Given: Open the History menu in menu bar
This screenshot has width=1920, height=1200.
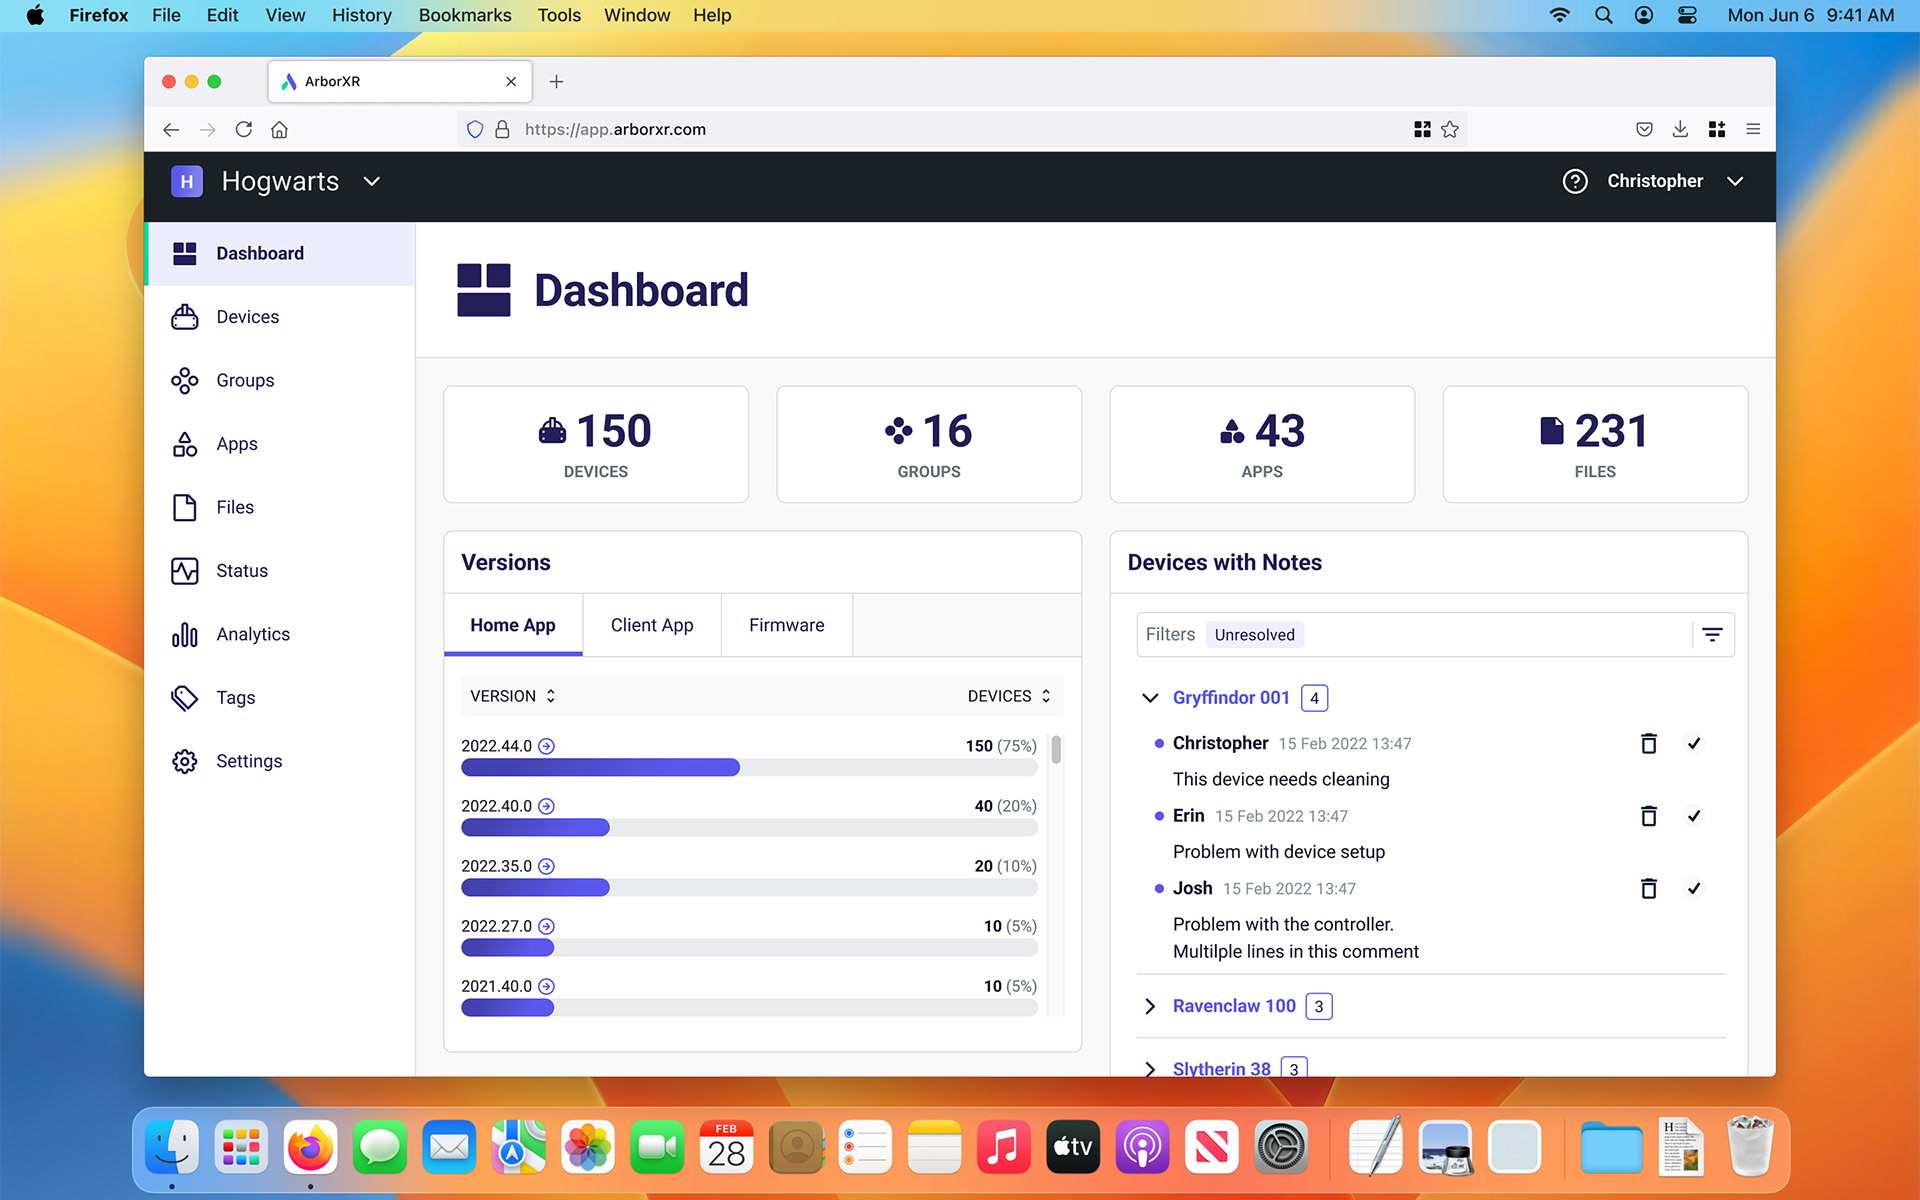Looking at the screenshot, I should (x=362, y=15).
